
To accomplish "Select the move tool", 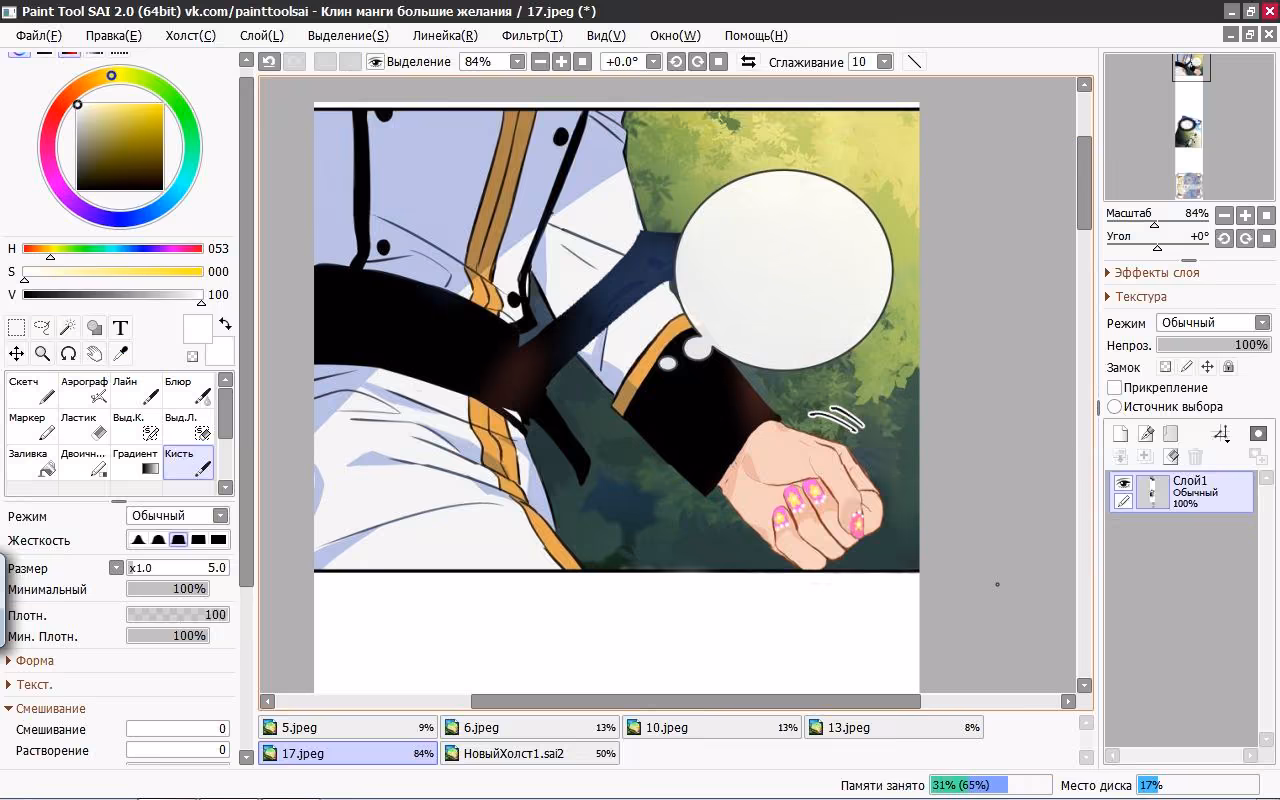I will click(x=17, y=353).
